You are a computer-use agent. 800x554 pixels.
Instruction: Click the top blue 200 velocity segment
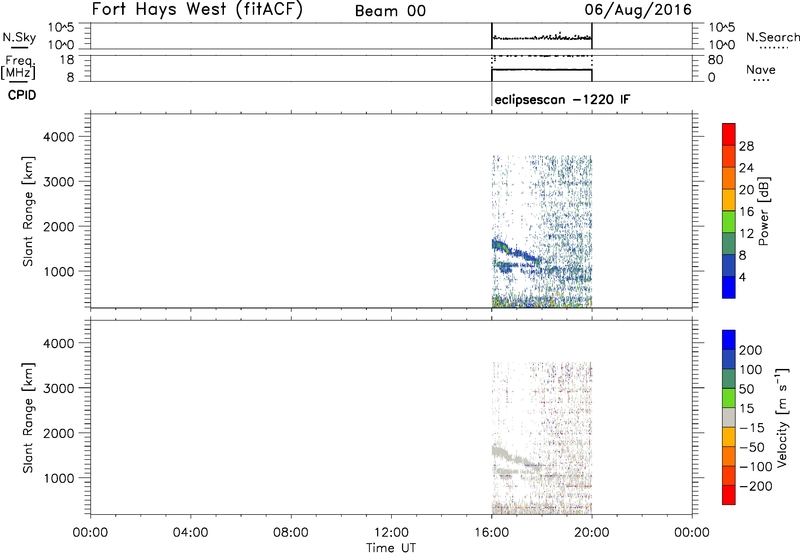[729, 340]
